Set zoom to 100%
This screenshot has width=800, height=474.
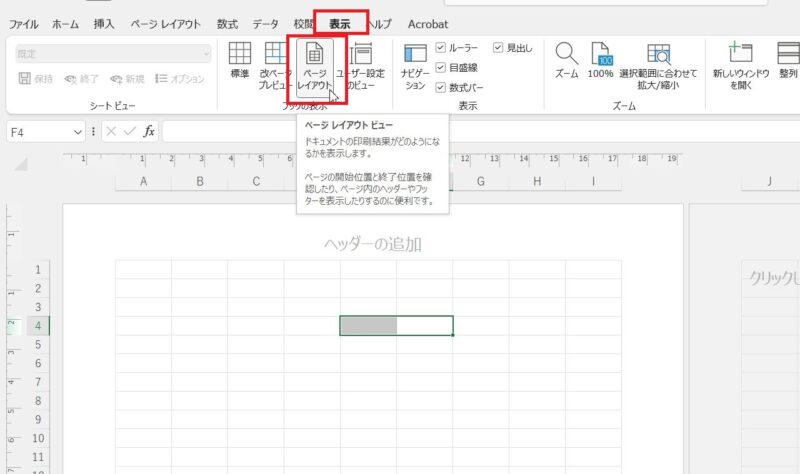click(x=601, y=60)
